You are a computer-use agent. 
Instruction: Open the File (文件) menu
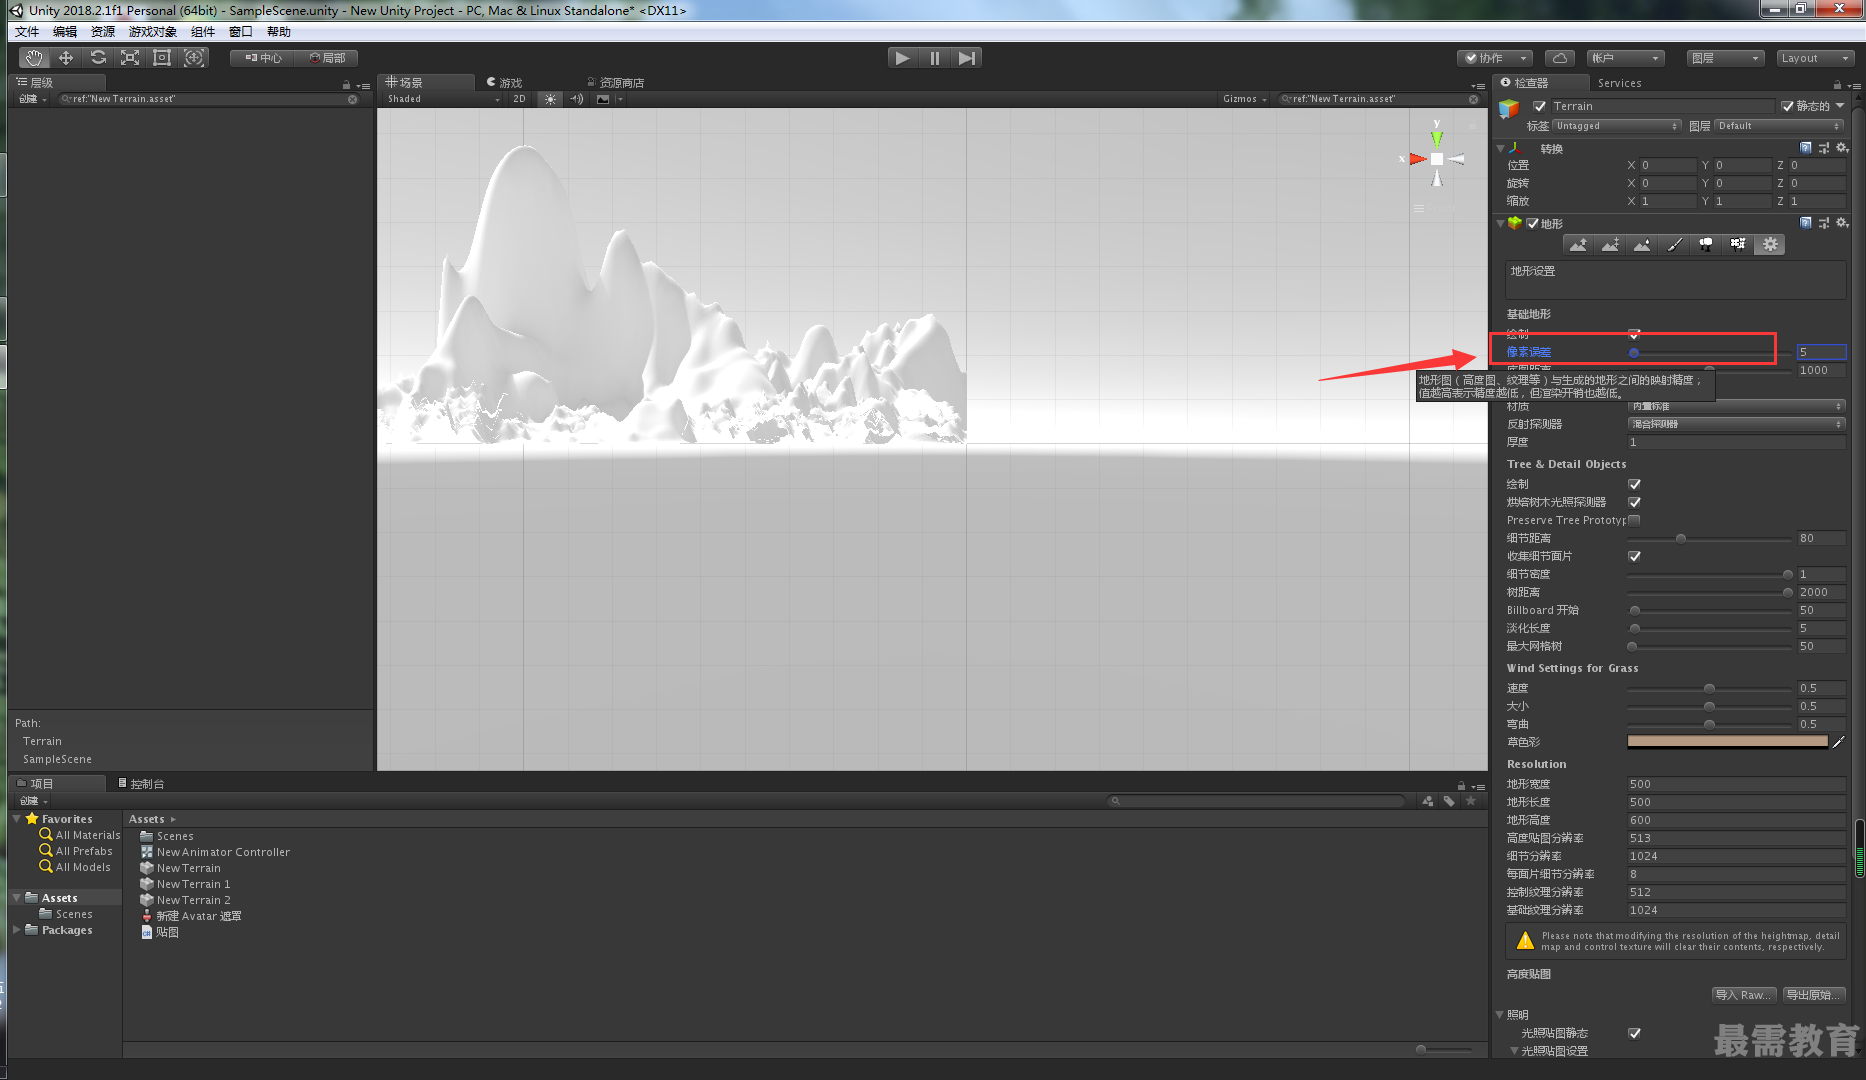27,32
